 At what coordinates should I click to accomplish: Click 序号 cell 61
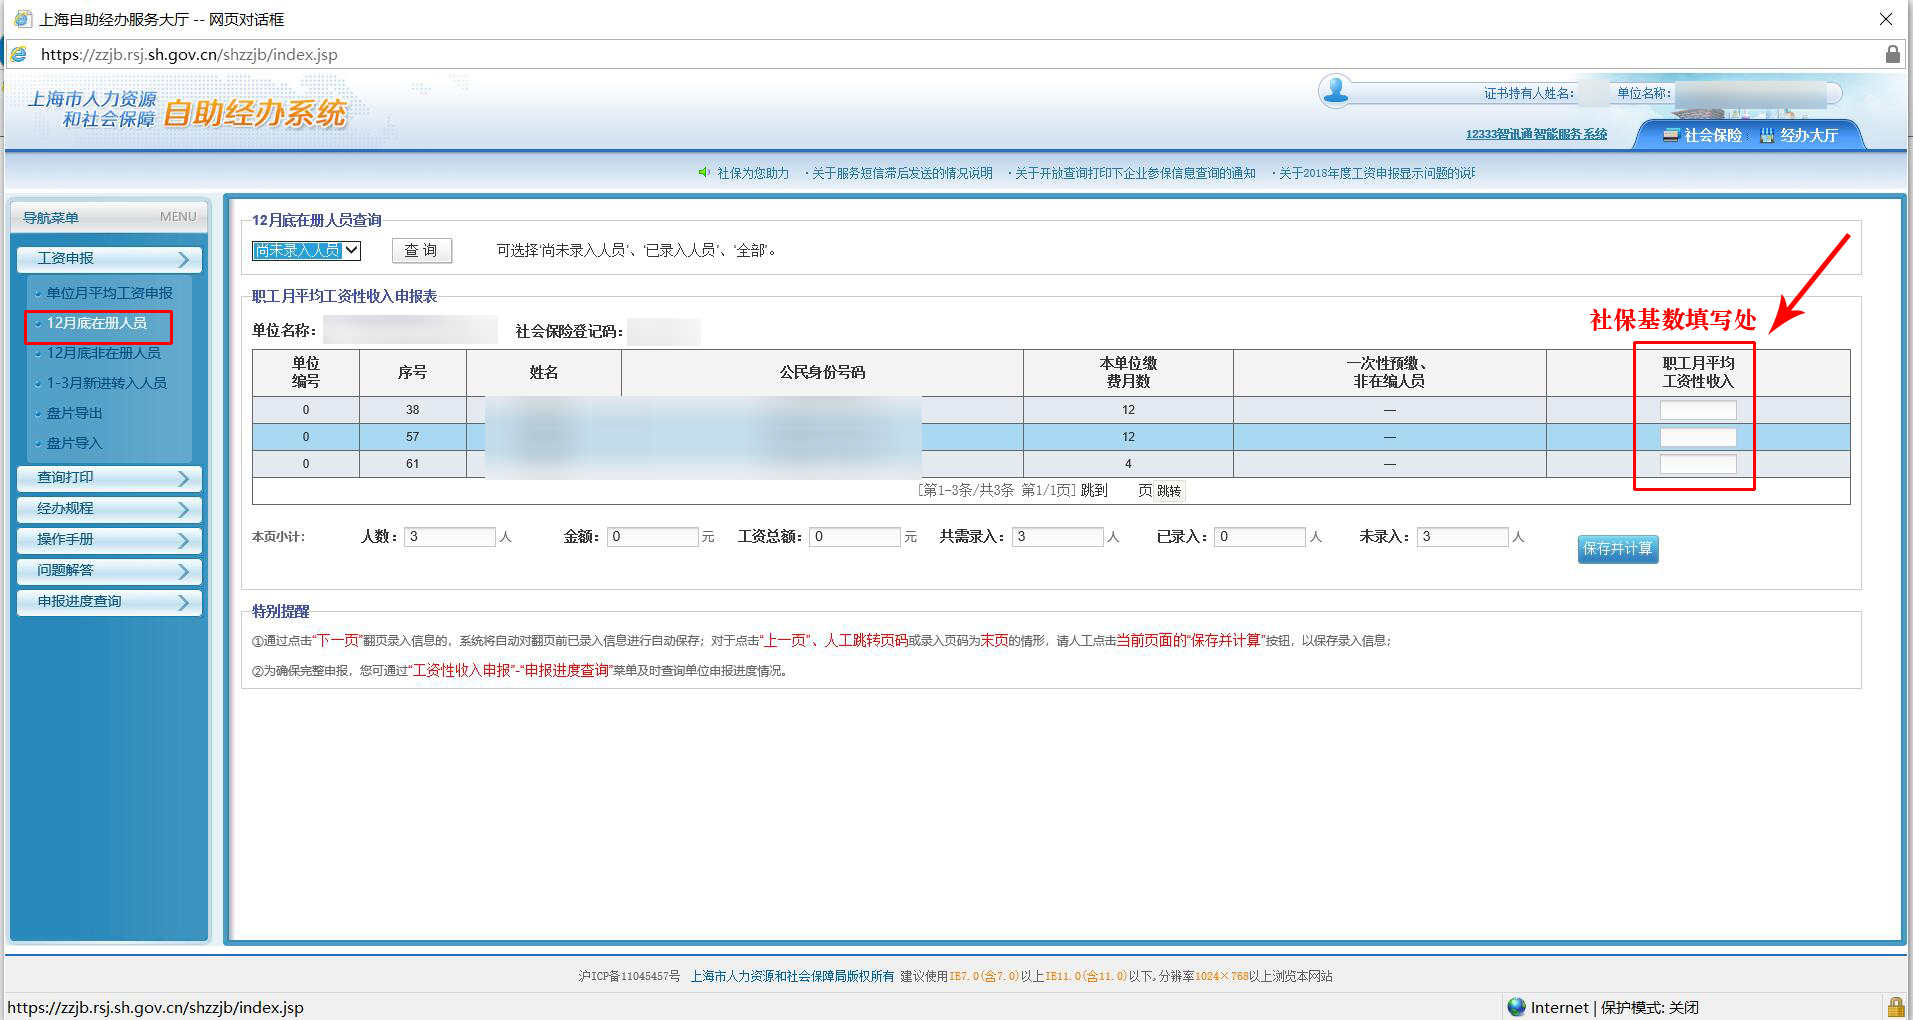[412, 464]
